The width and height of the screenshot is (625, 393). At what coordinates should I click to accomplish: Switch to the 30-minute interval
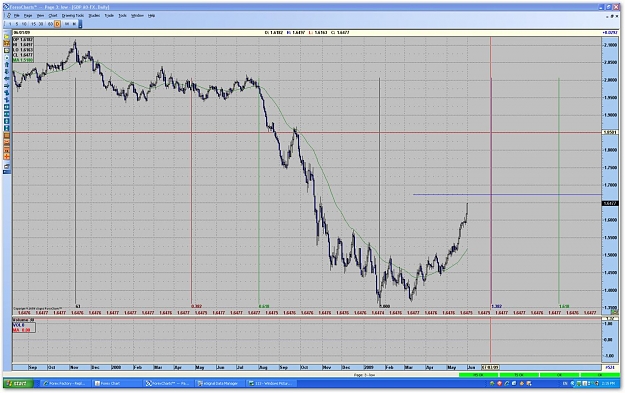coord(41,24)
